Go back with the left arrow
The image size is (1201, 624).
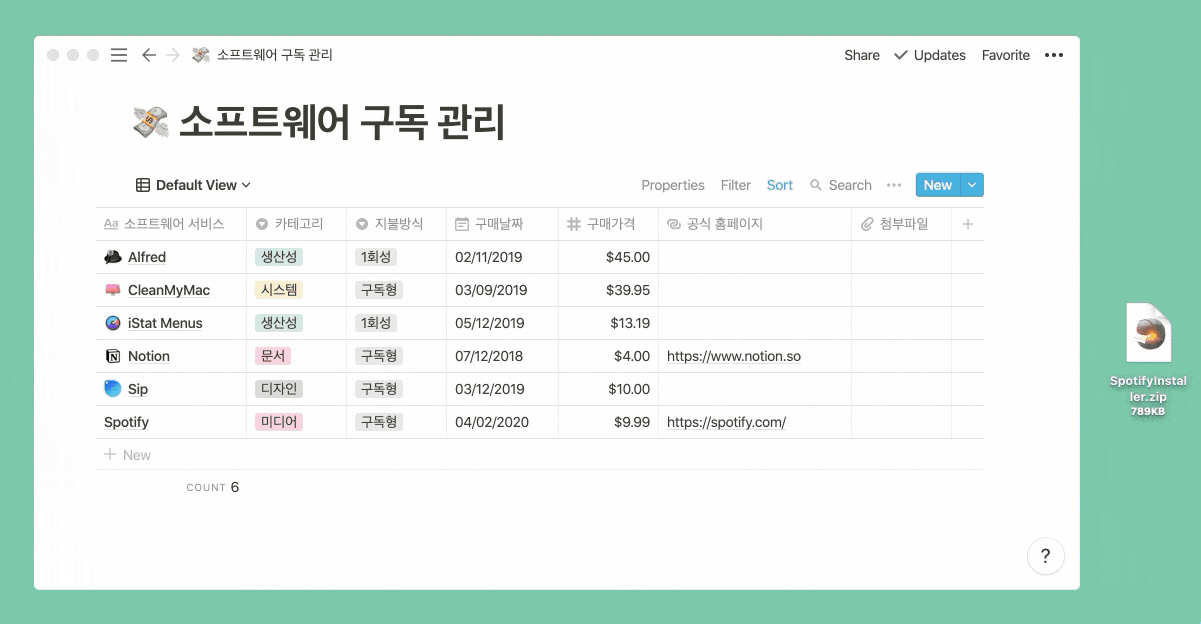[149, 55]
